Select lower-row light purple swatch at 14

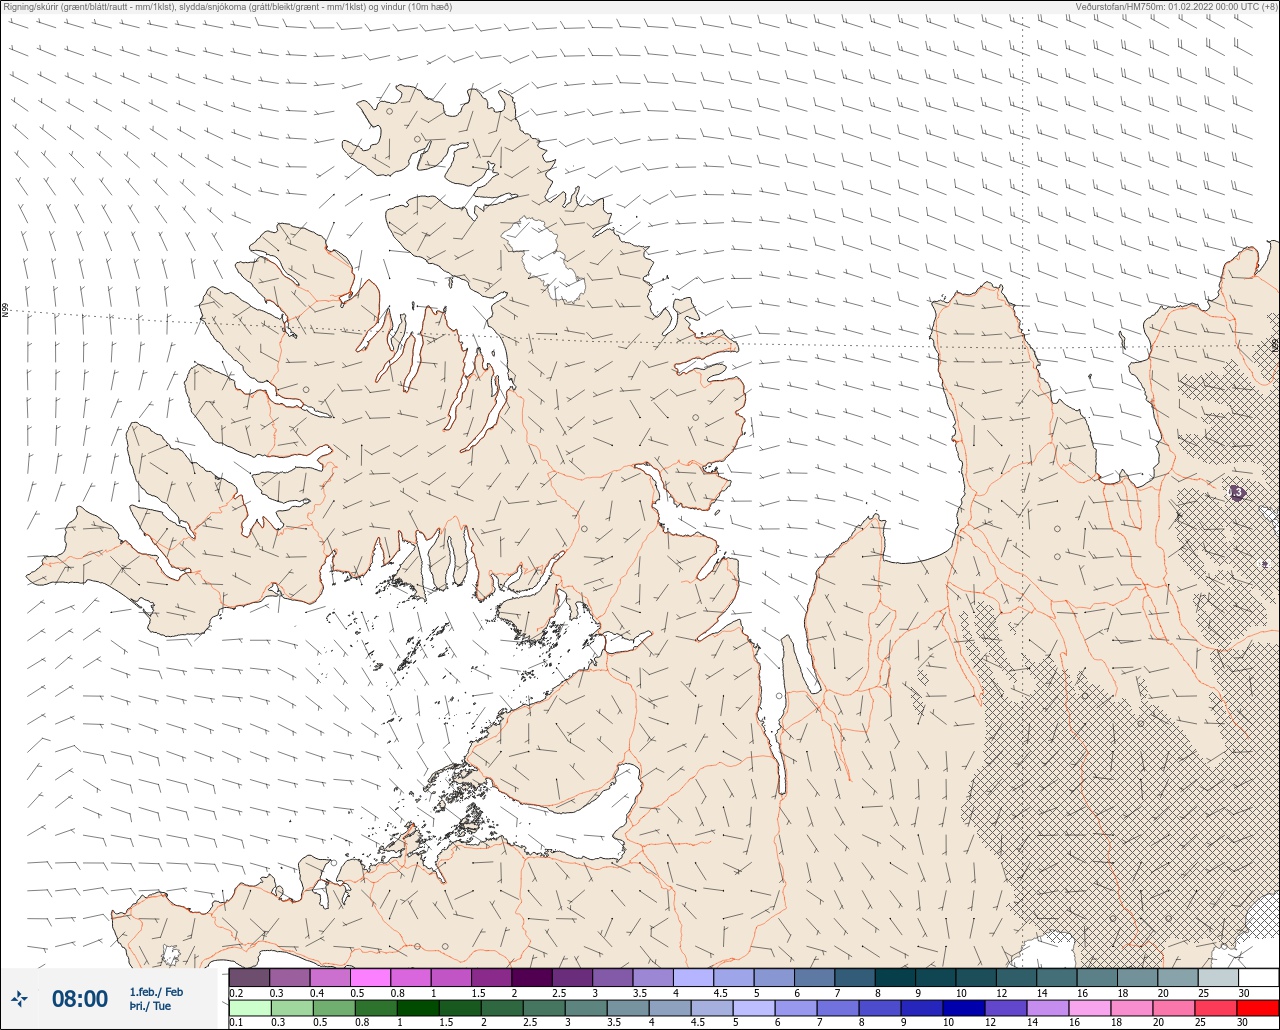[x=1048, y=1008]
